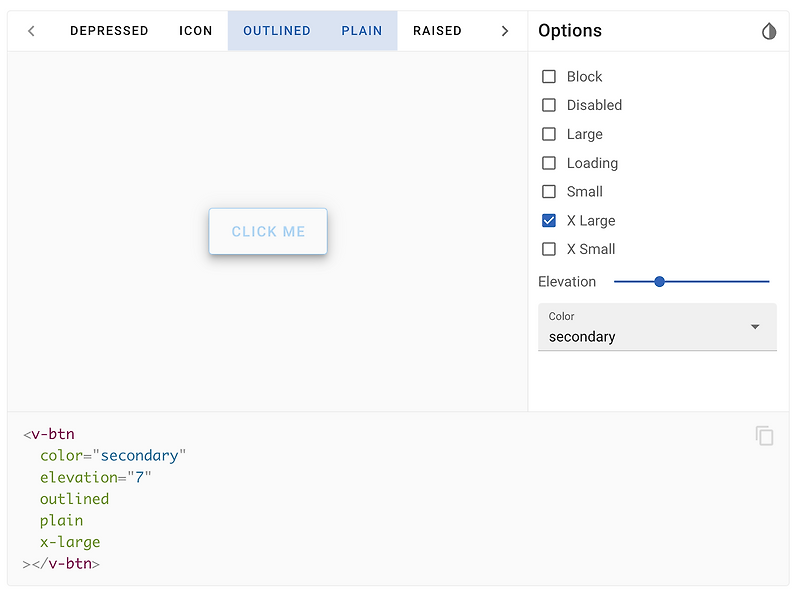The image size is (800, 599).
Task: Check the Large size option
Action: point(549,134)
